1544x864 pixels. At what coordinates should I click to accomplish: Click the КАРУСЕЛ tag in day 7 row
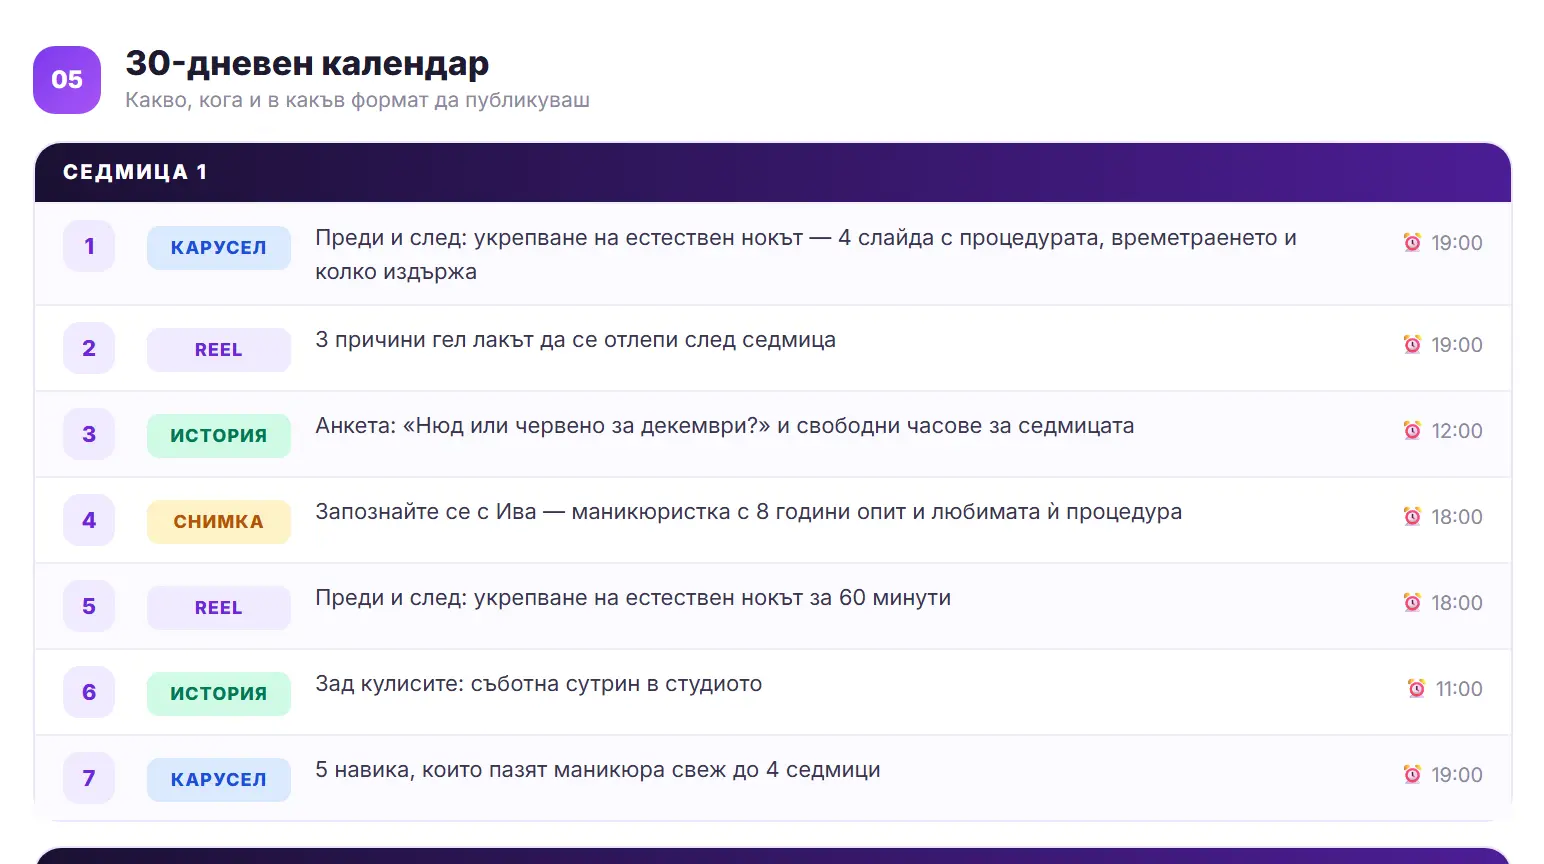[x=219, y=780]
